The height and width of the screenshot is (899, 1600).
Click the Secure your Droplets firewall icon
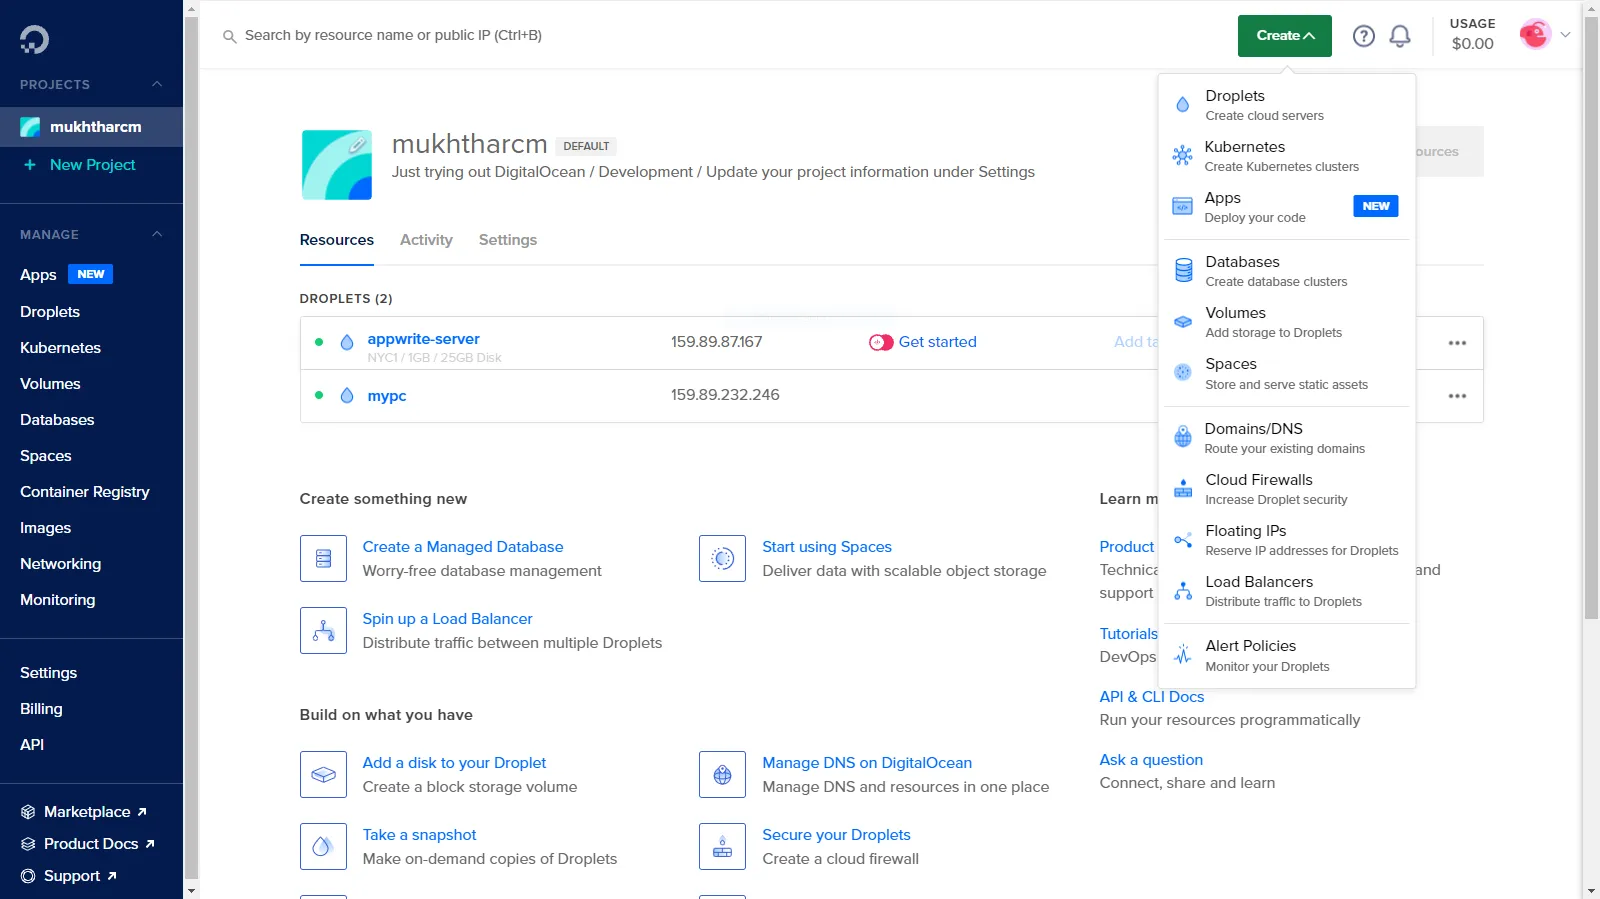(x=722, y=846)
